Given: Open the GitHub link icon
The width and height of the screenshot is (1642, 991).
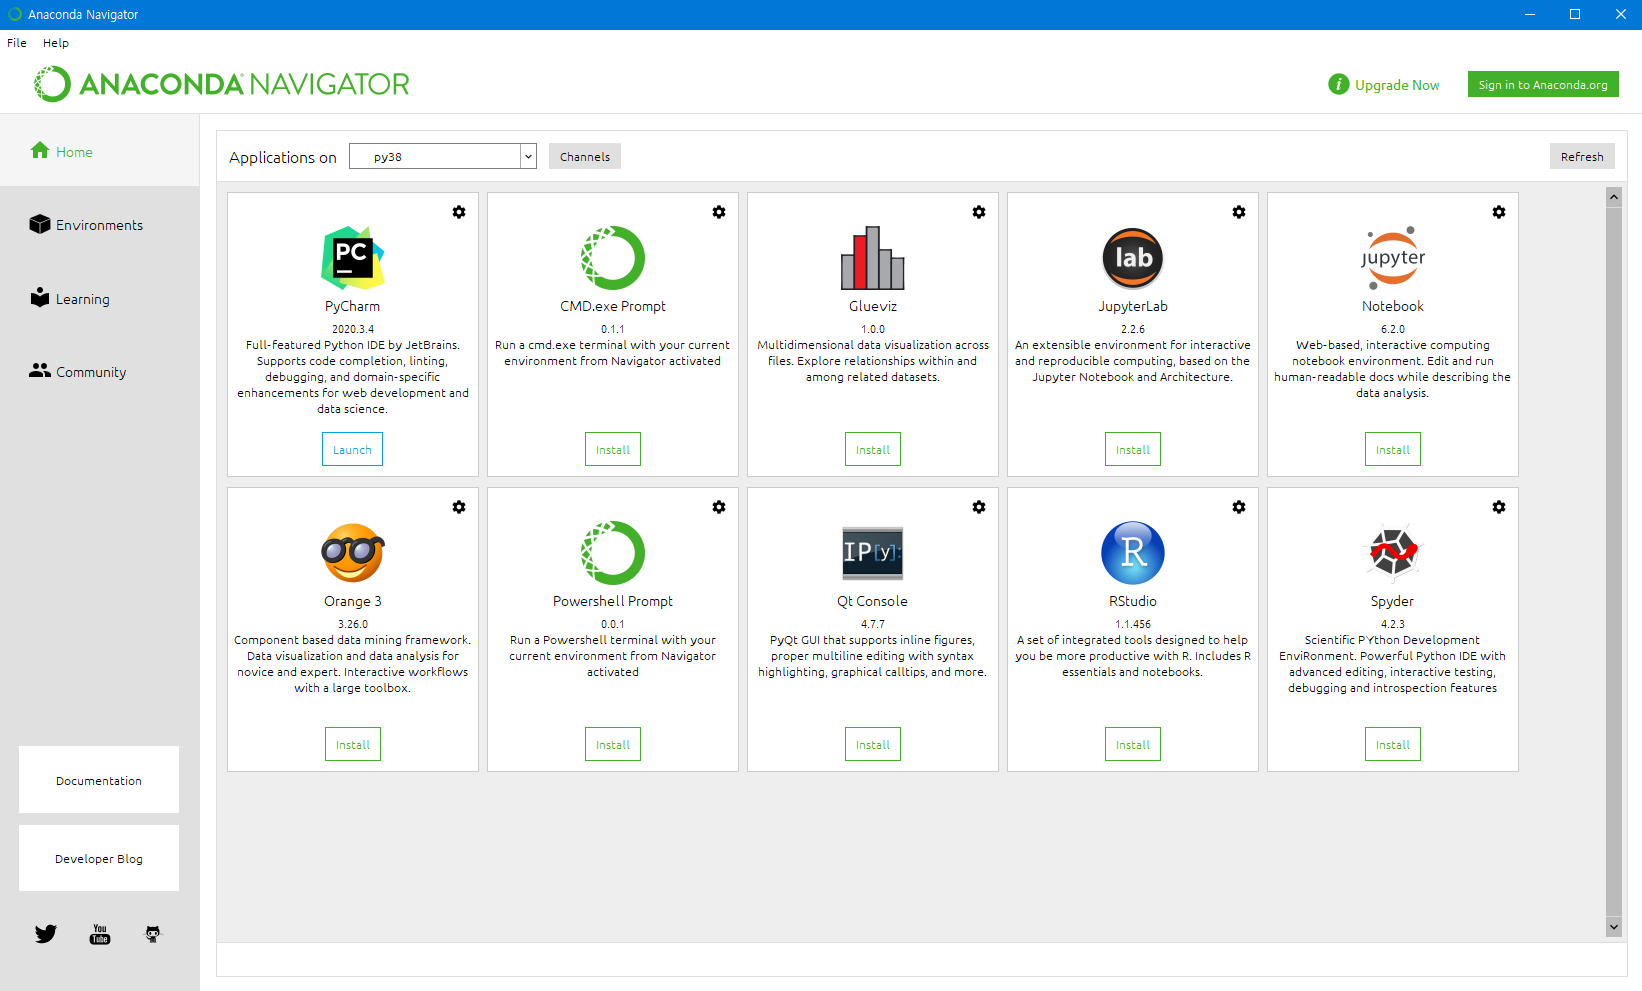Looking at the screenshot, I should [153, 934].
